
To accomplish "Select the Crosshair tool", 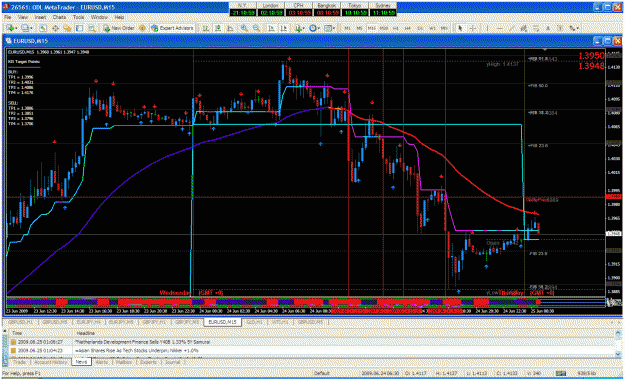I will pos(472,28).
